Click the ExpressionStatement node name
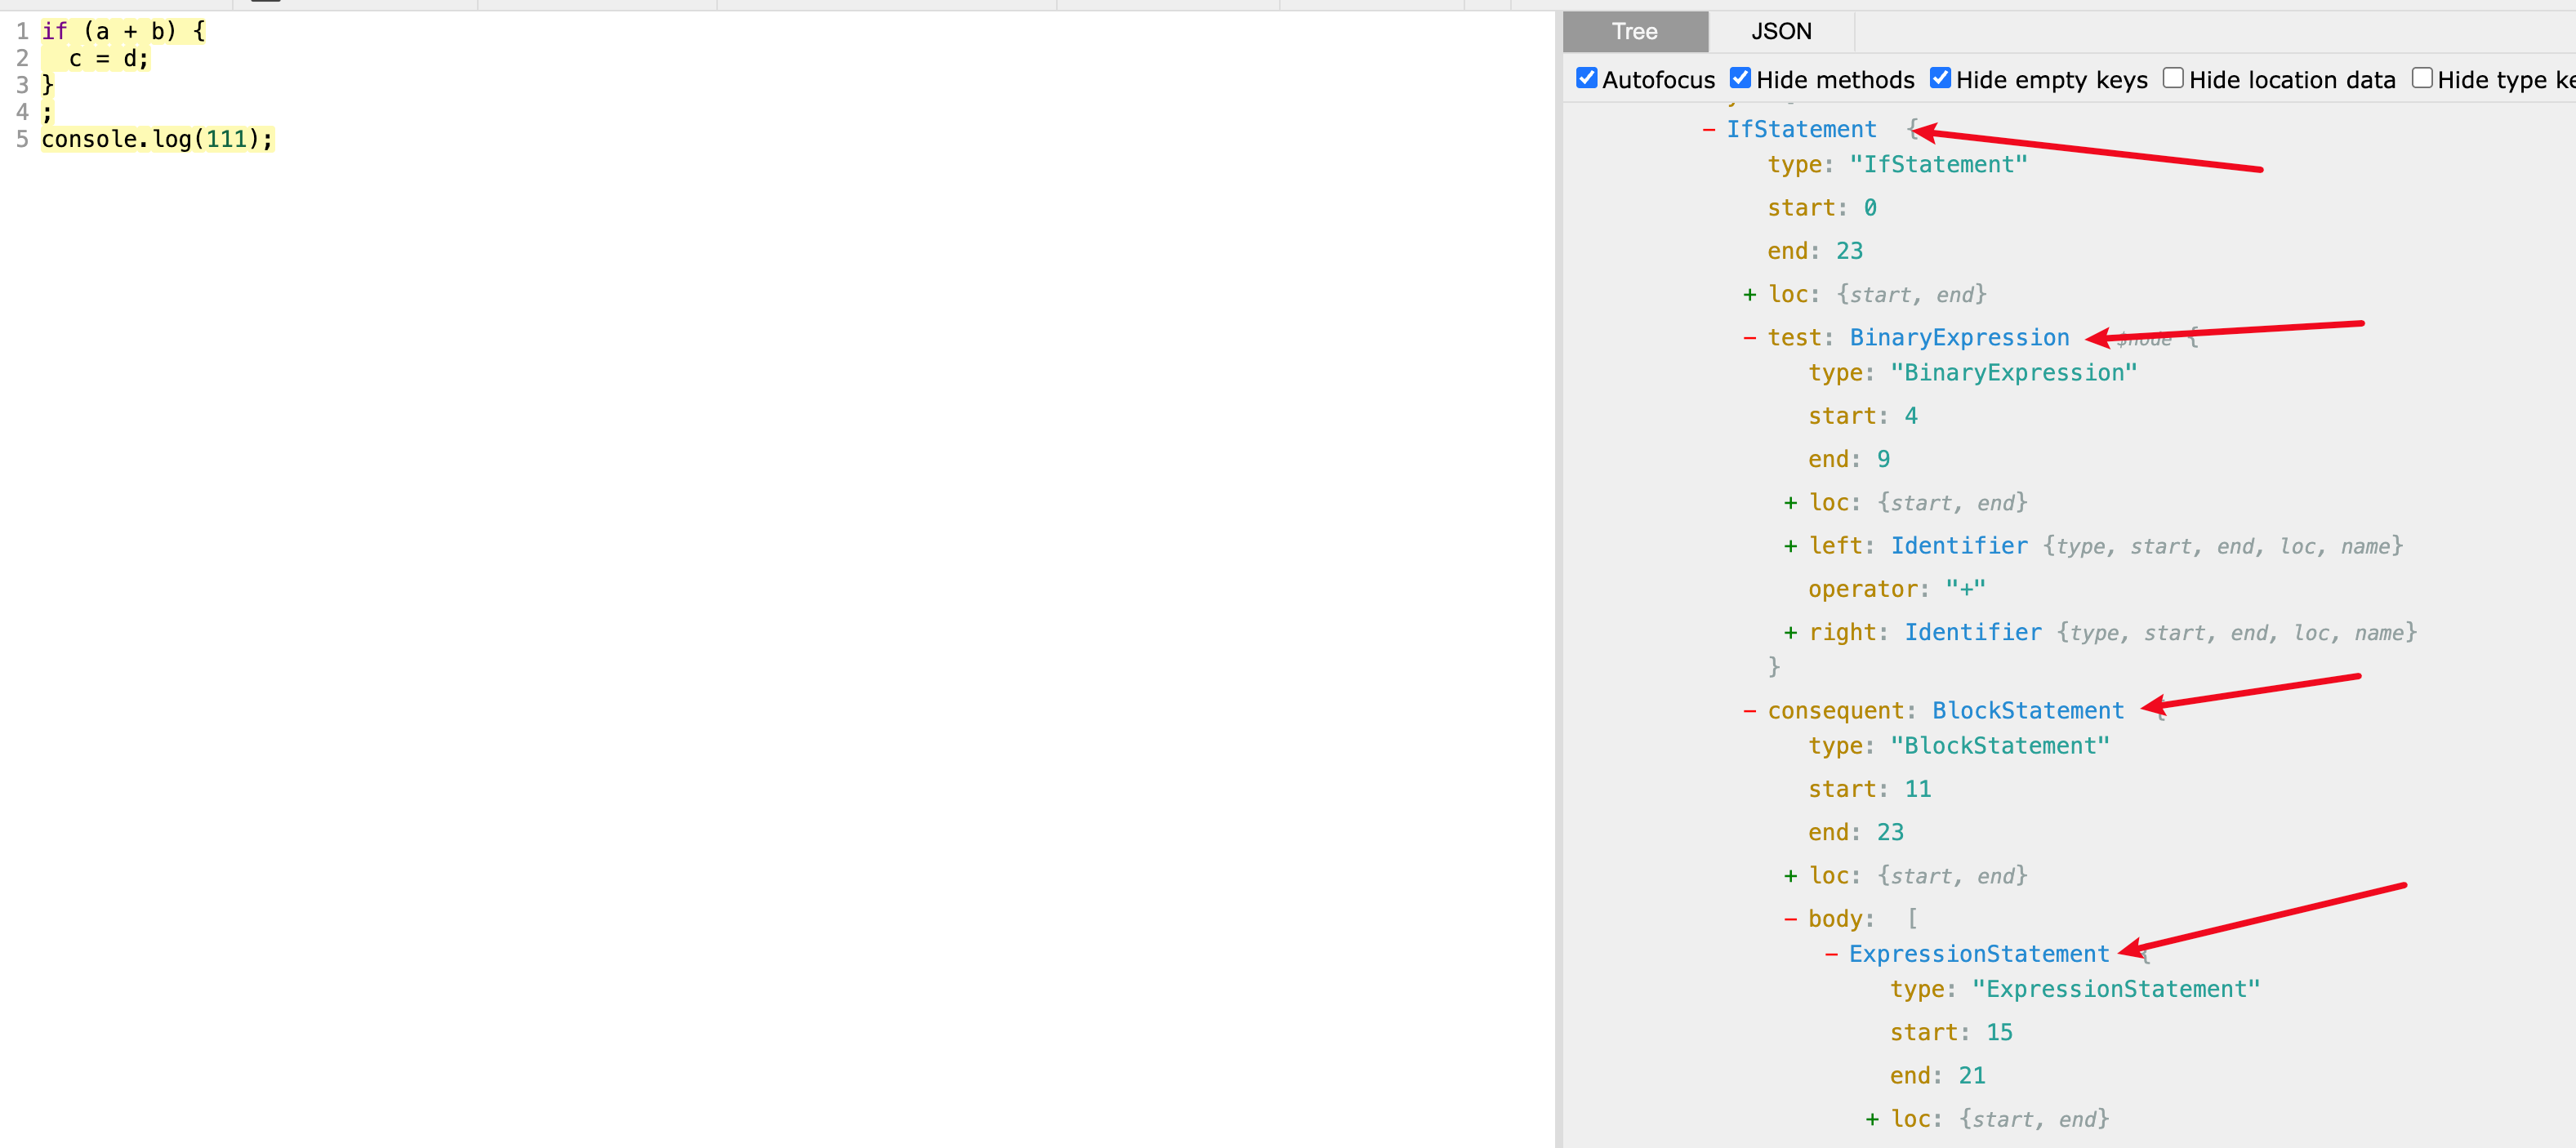 click(x=1978, y=954)
